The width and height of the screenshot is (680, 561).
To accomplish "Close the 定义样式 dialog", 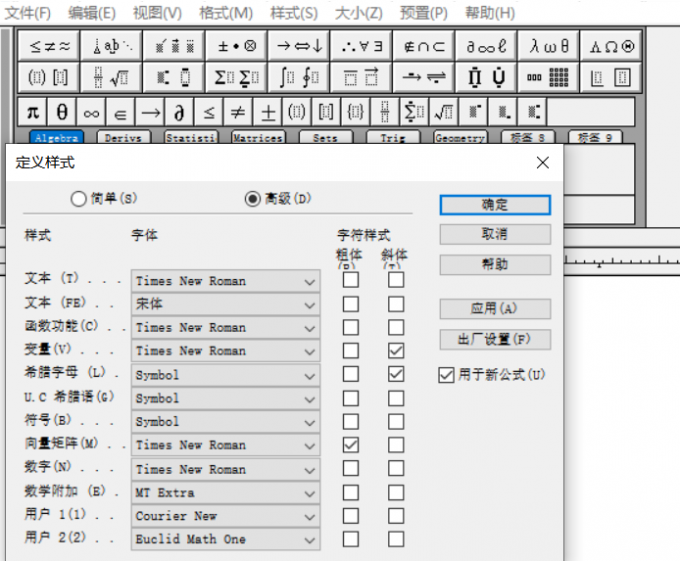I will (x=543, y=163).
